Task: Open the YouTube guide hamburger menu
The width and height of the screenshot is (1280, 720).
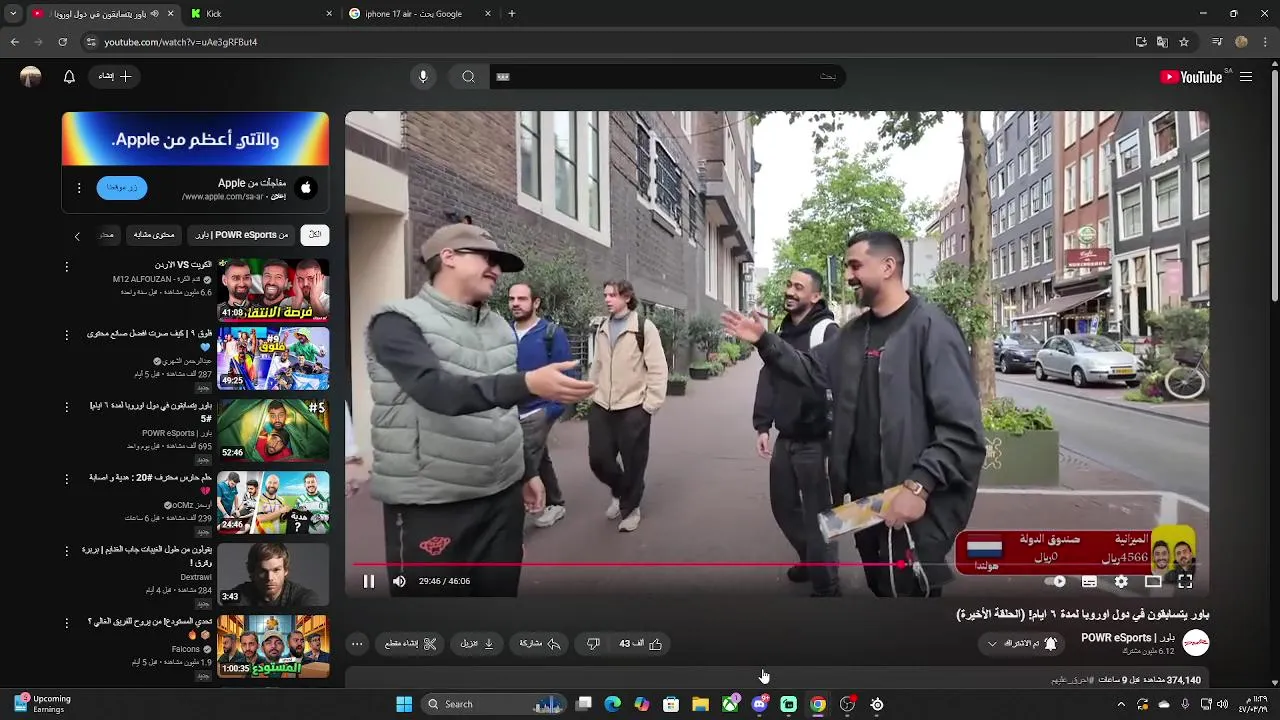Action: point(1246,77)
